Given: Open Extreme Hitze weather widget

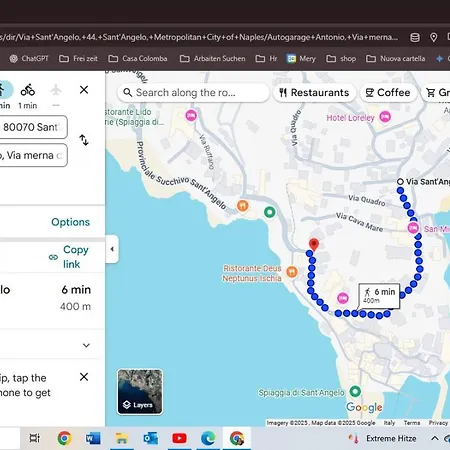Looking at the screenshot, I should pyautogui.click(x=383, y=438).
